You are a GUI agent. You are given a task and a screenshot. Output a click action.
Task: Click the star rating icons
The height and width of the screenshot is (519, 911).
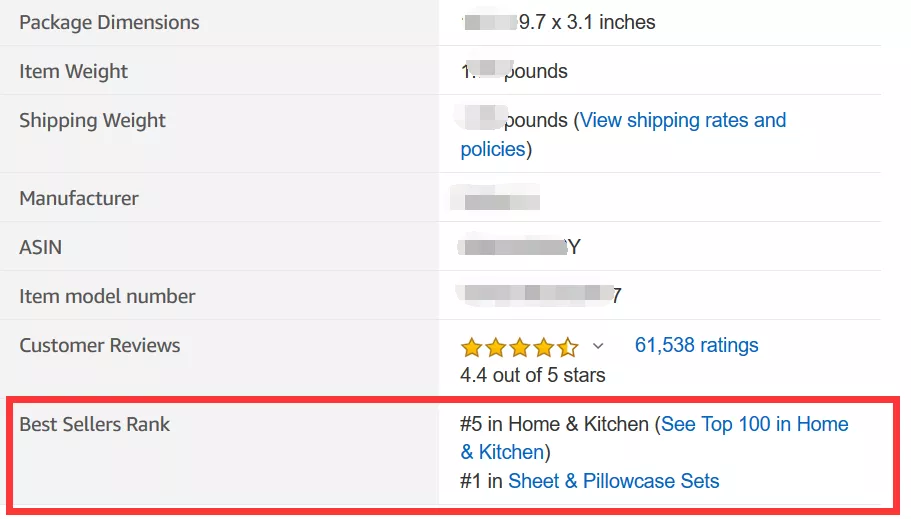click(519, 347)
